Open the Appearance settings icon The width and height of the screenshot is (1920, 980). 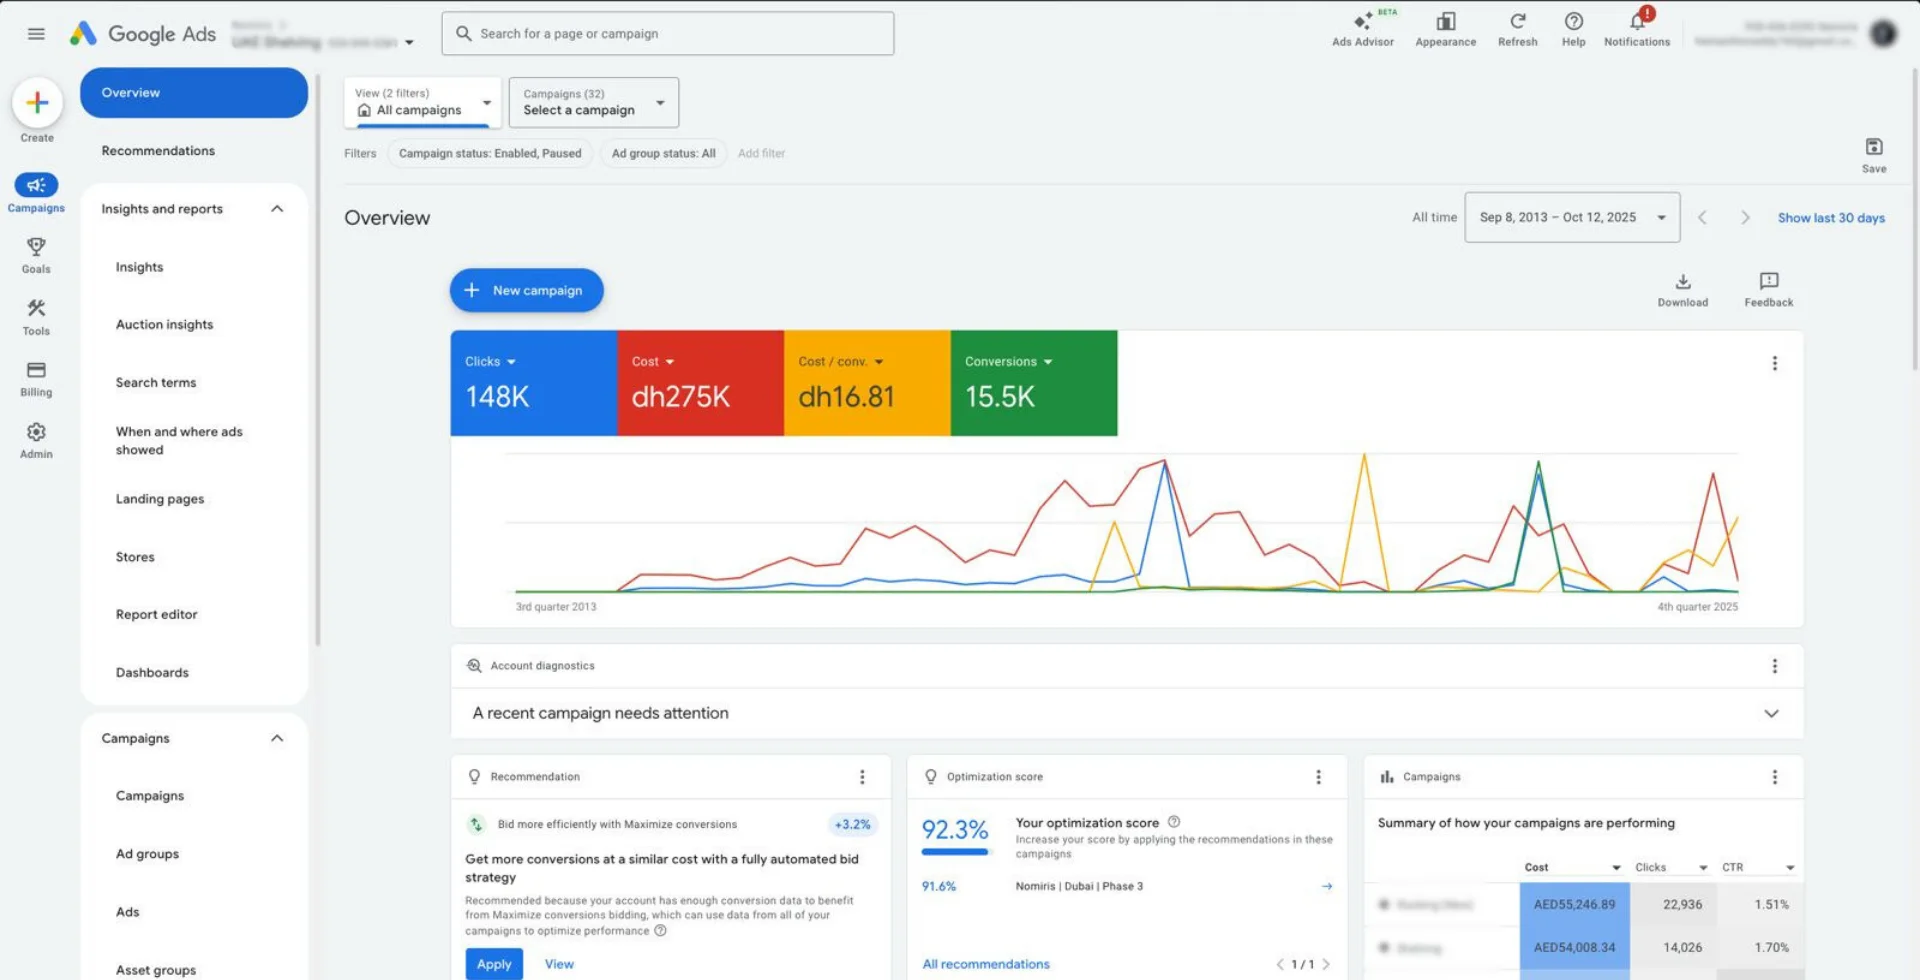pyautogui.click(x=1445, y=22)
